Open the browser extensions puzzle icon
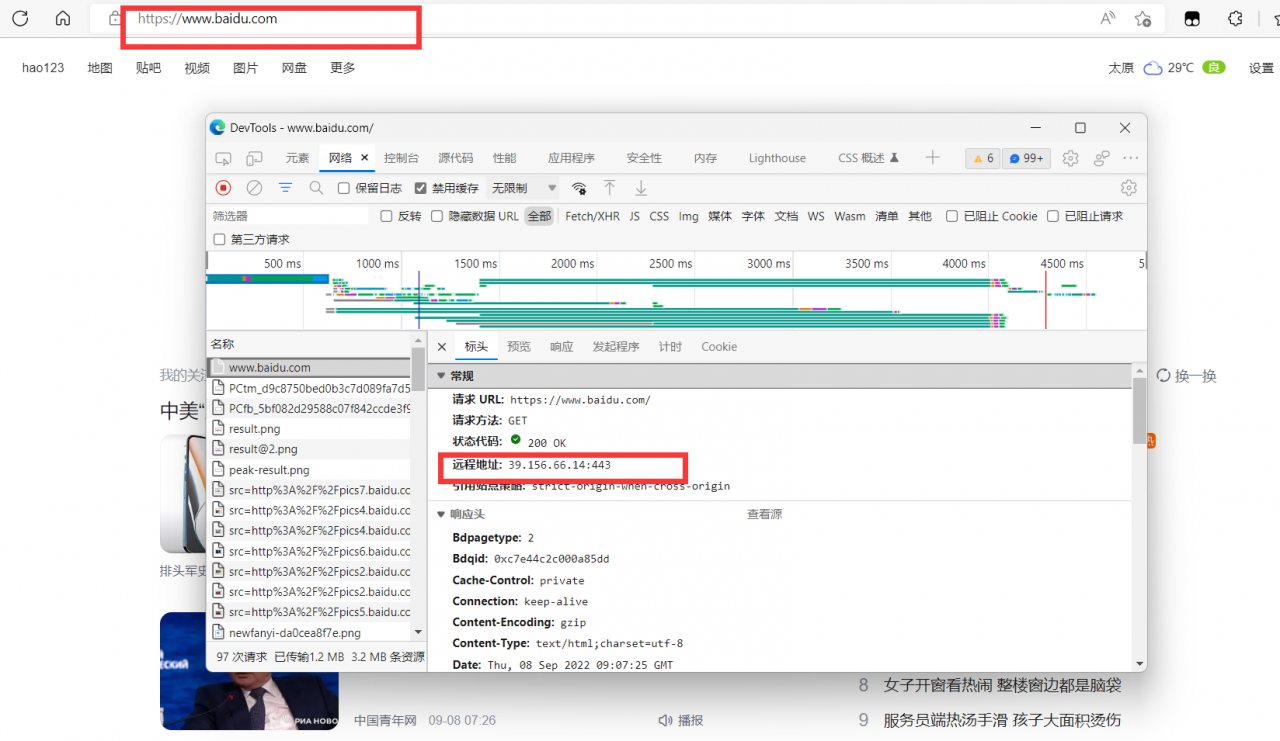This screenshot has height=741, width=1280. pos(1236,18)
